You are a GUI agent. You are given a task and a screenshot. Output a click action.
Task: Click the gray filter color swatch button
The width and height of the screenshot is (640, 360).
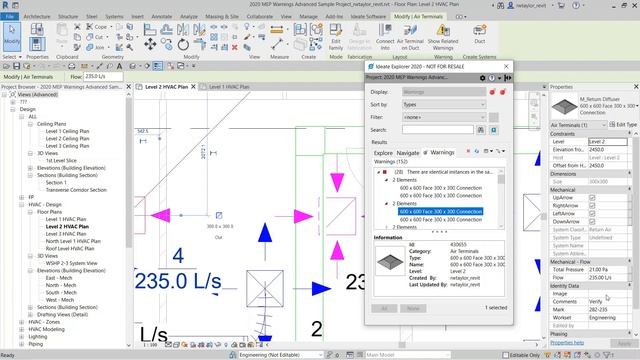pyautogui.click(x=493, y=118)
